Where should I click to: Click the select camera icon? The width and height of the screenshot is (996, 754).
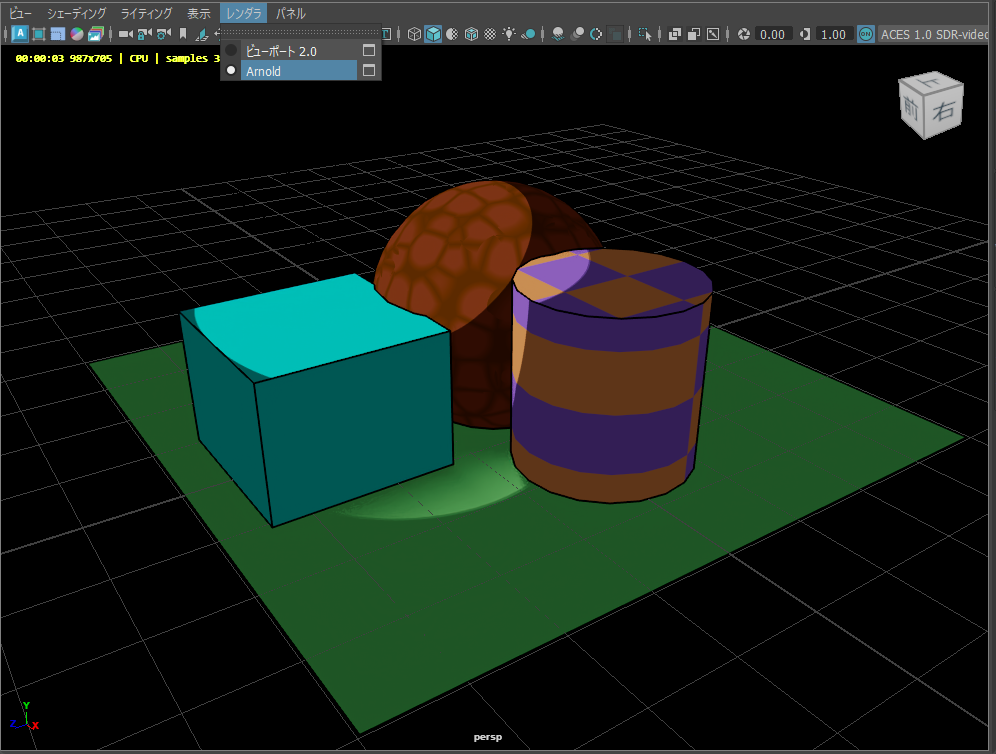pos(126,34)
